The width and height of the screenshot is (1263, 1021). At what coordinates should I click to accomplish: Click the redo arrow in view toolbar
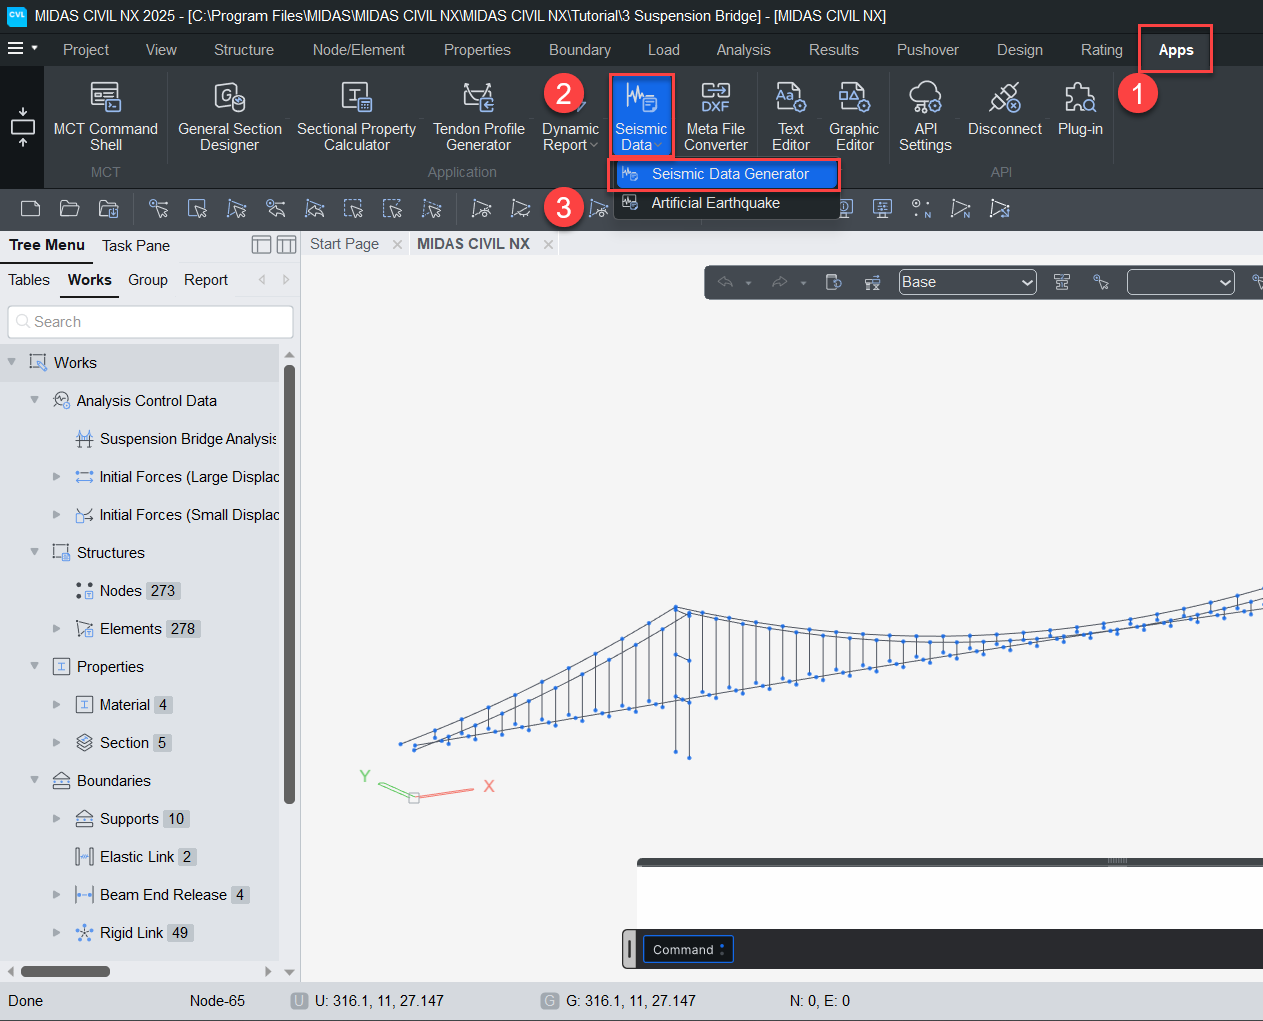[x=780, y=283]
